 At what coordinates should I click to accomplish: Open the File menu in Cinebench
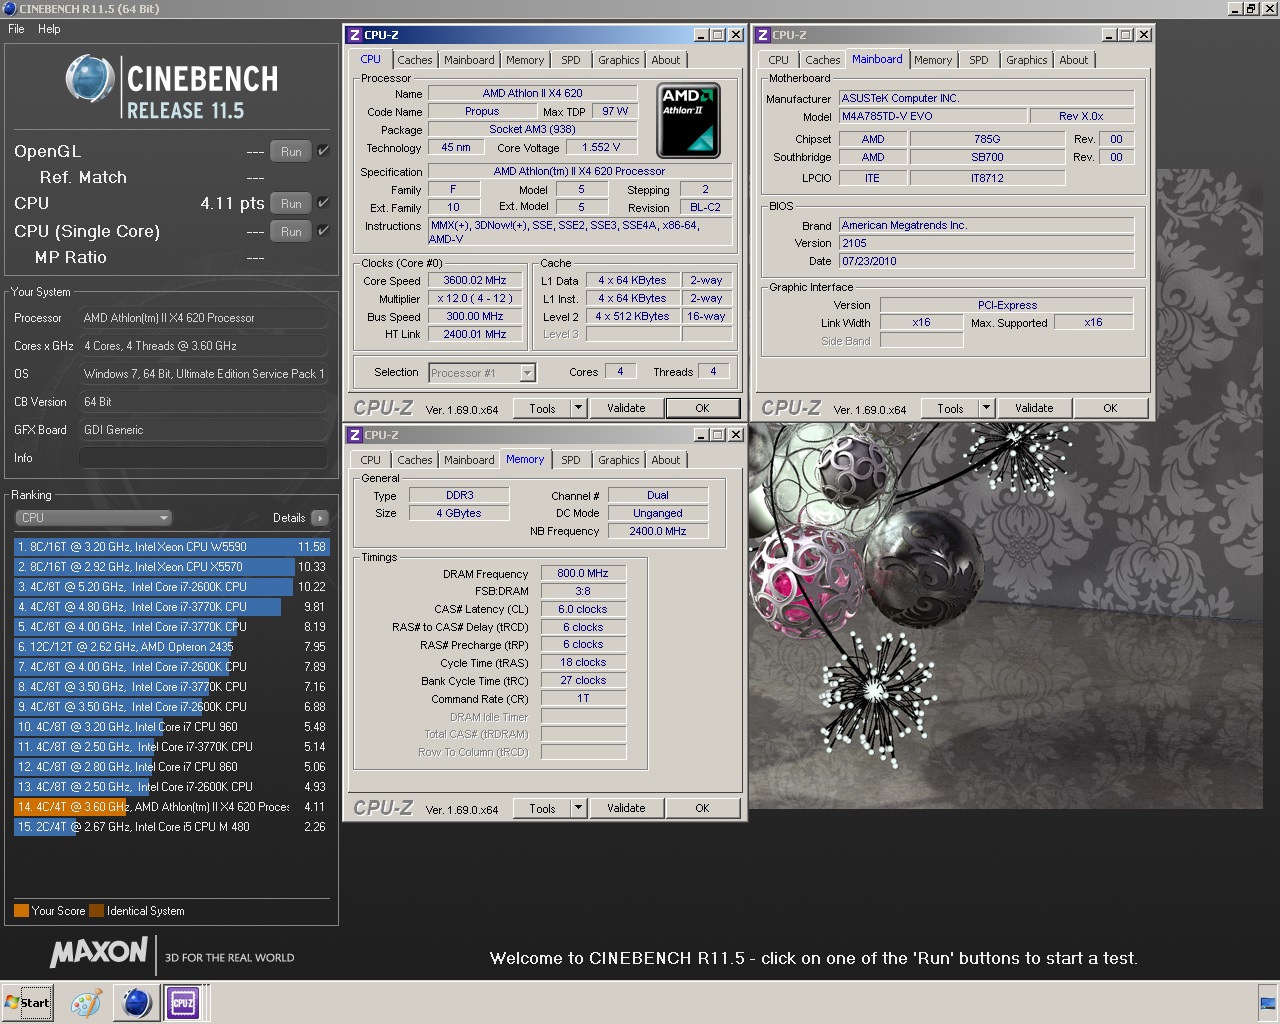16,29
